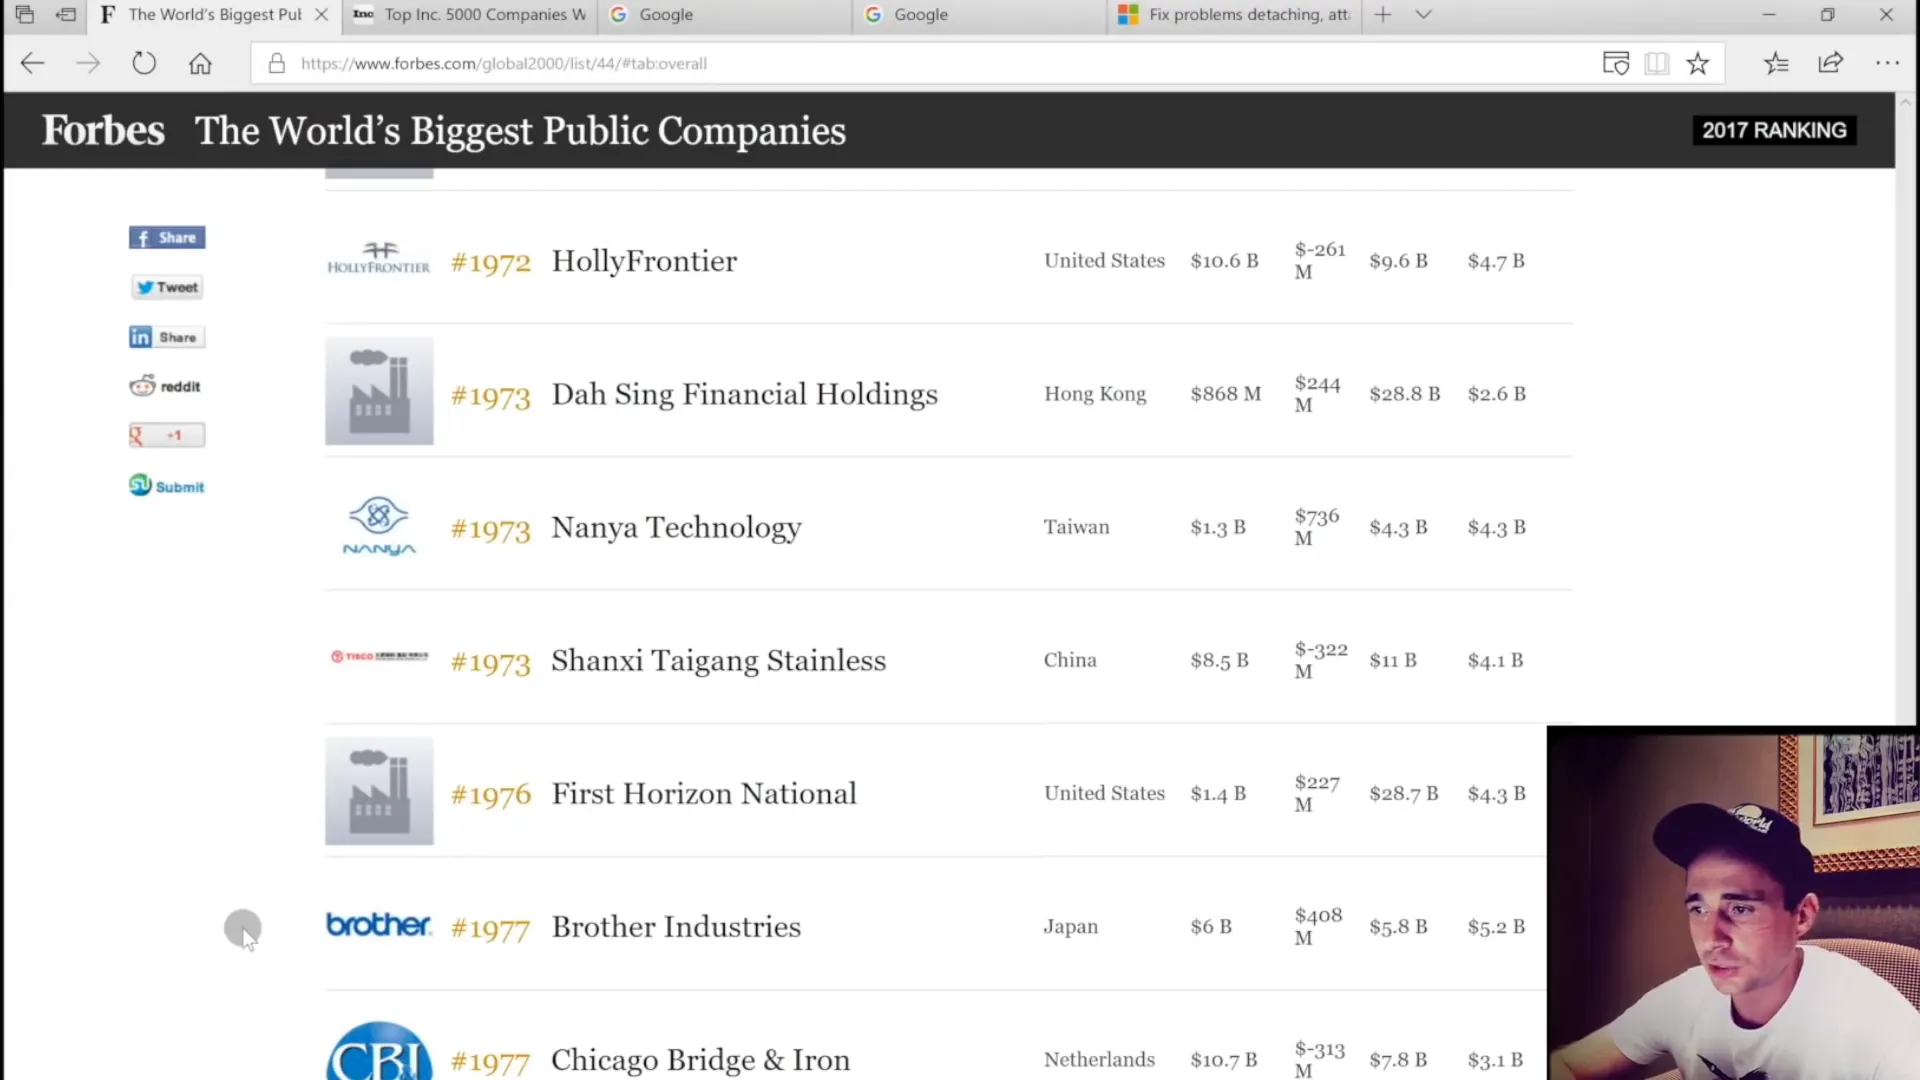
Task: Click the browser forward arrow
Action: coord(88,64)
